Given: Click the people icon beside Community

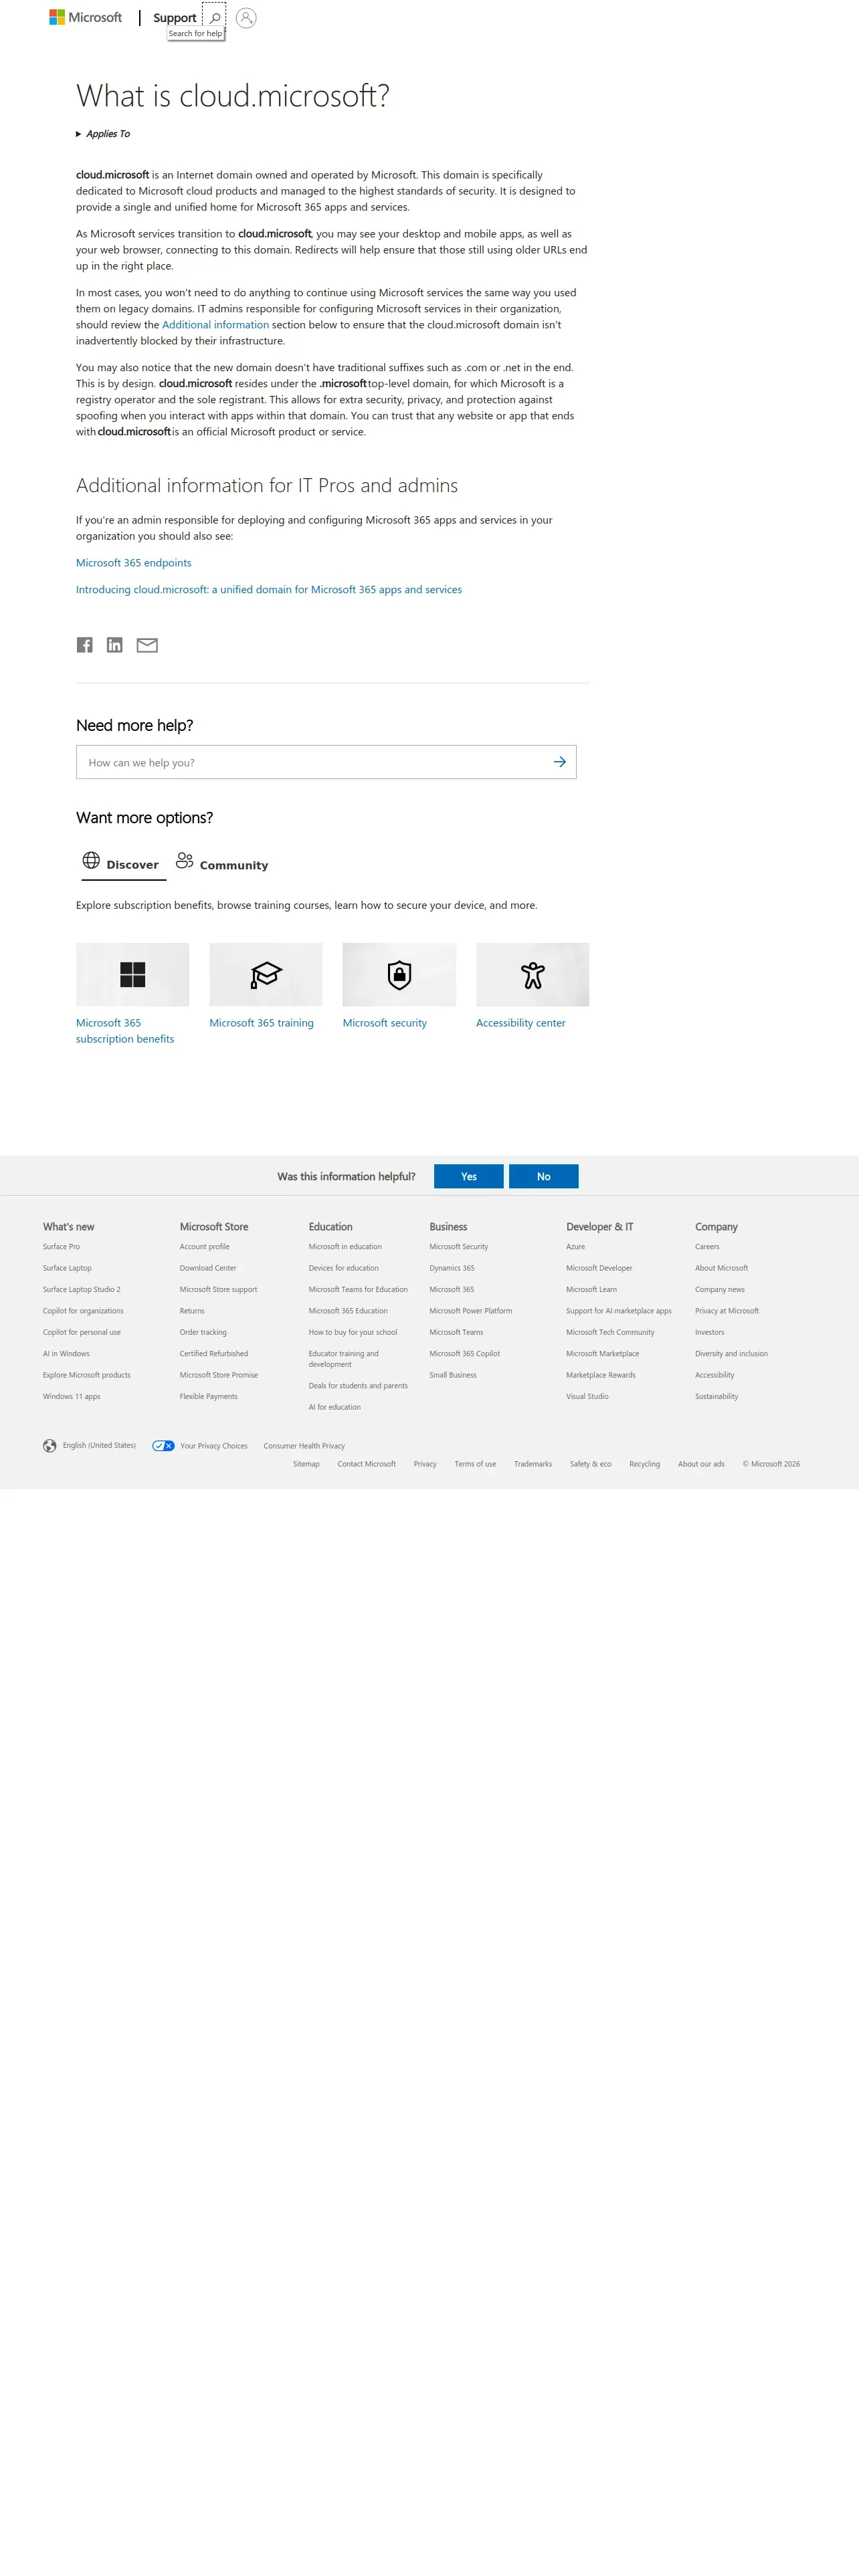Looking at the screenshot, I should 184,860.
